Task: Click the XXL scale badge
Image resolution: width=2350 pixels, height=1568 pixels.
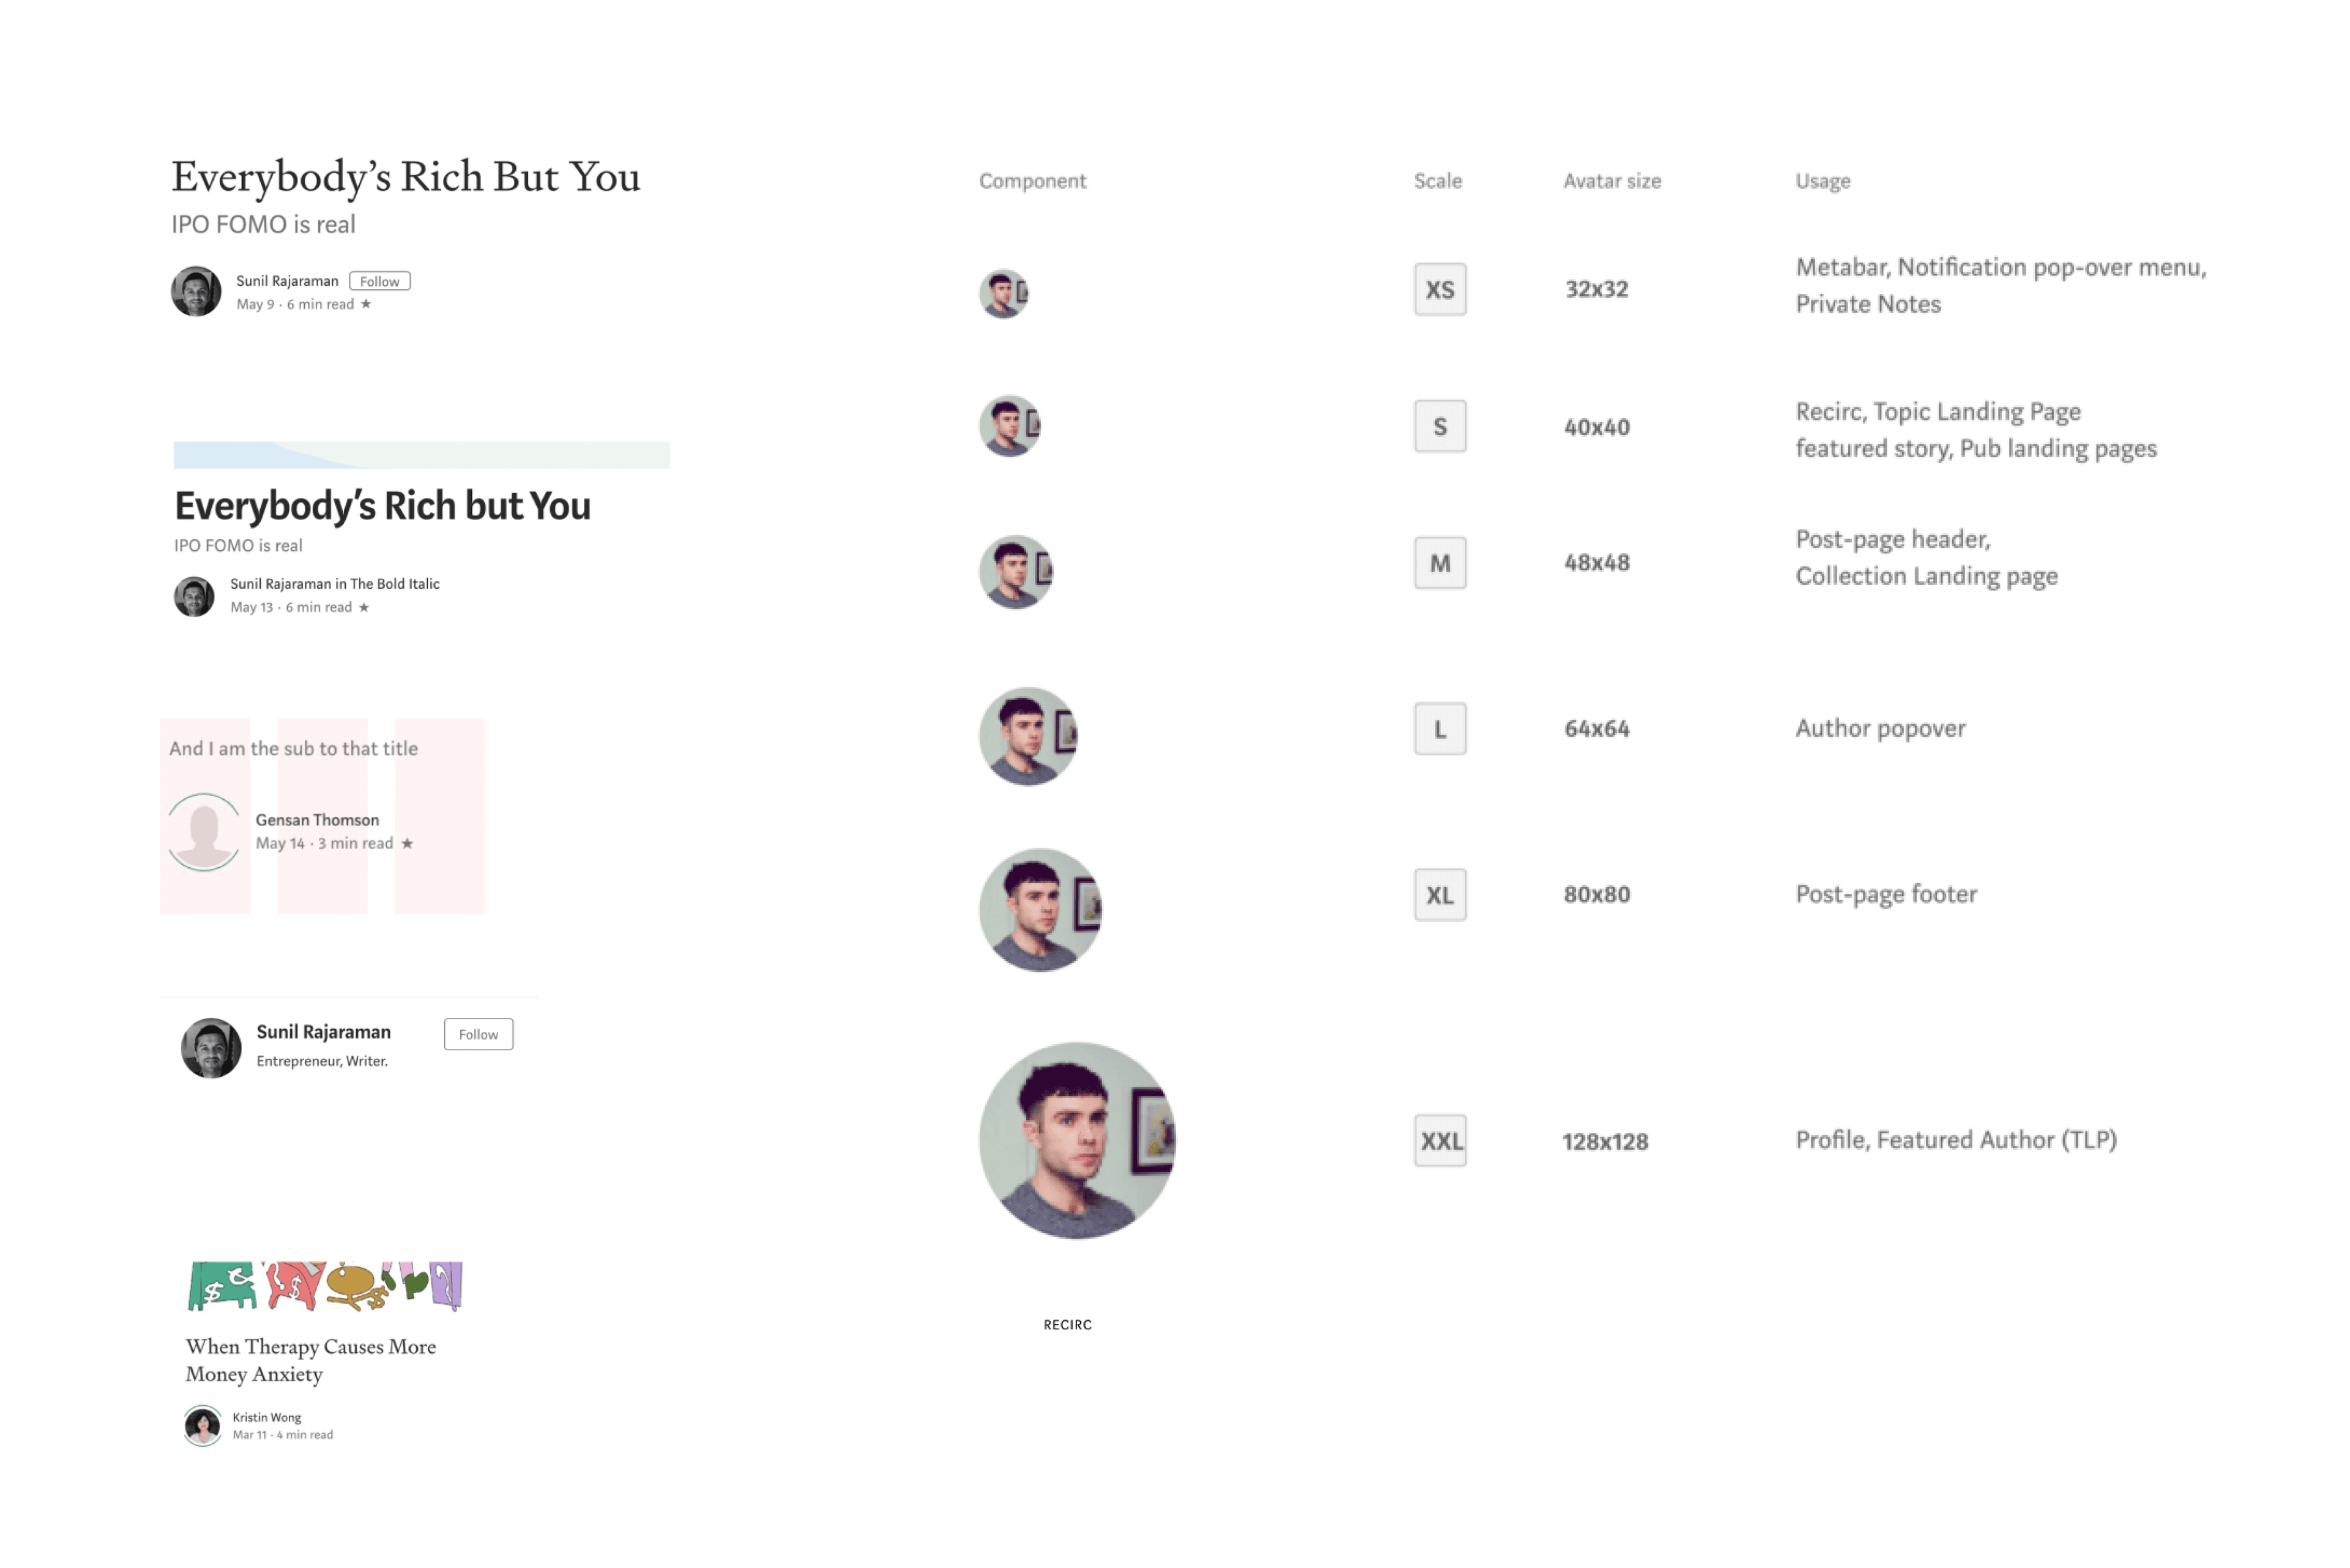Action: tap(1440, 1140)
